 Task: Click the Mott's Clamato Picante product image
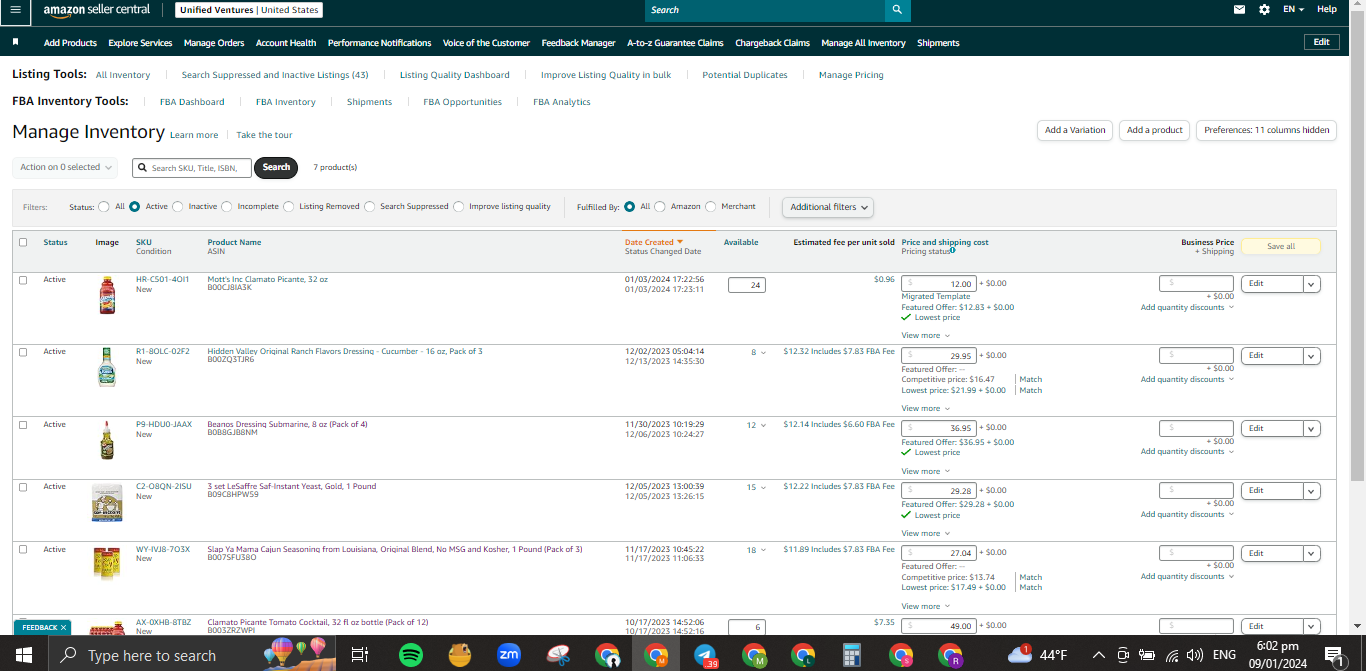107,296
